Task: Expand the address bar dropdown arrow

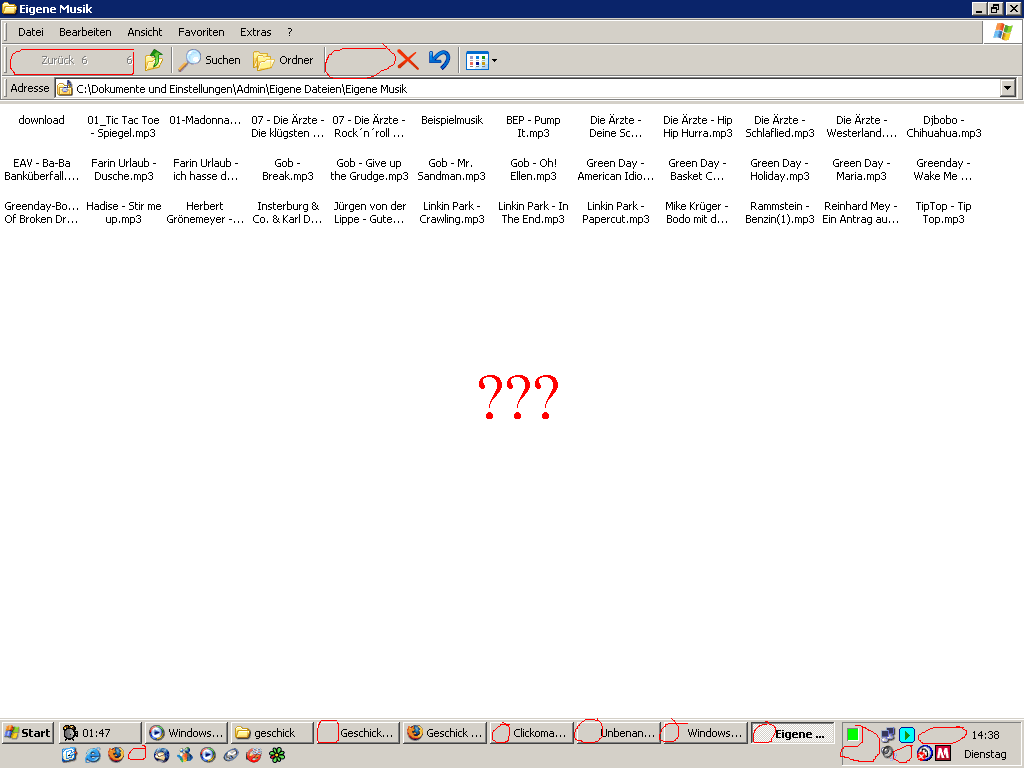Action: pos(1007,88)
